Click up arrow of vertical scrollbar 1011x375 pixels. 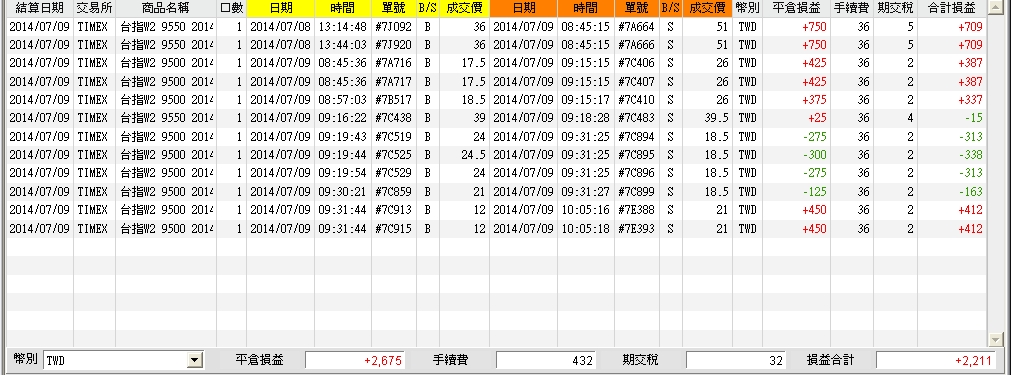(x=995, y=8)
